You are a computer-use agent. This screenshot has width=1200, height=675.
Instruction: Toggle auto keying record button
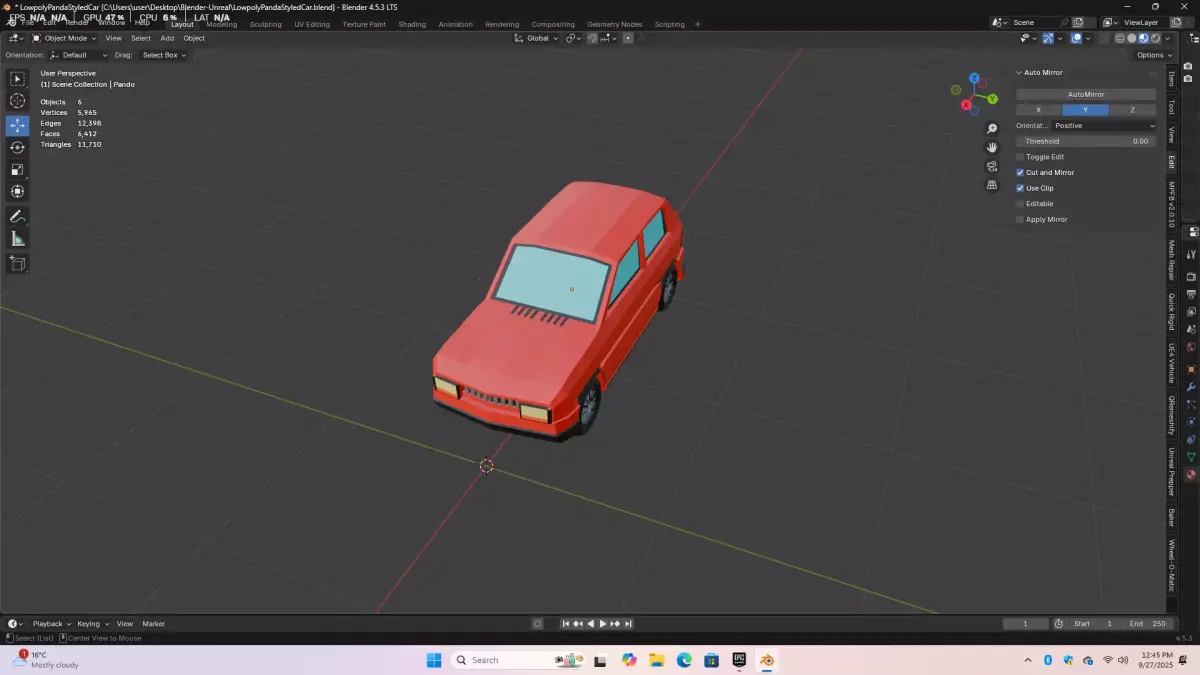coord(537,624)
